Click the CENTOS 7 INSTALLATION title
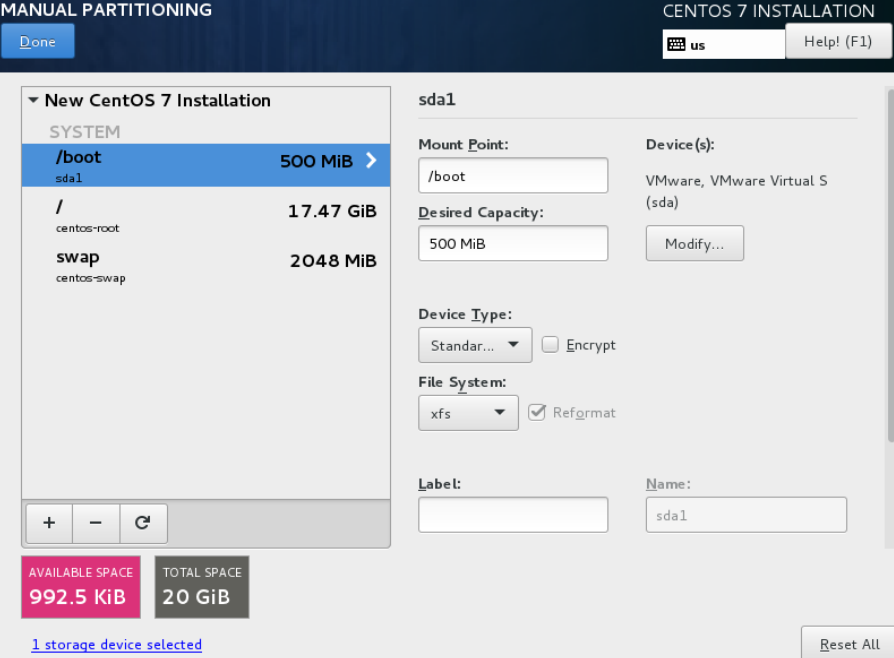This screenshot has width=894, height=658. [x=769, y=11]
